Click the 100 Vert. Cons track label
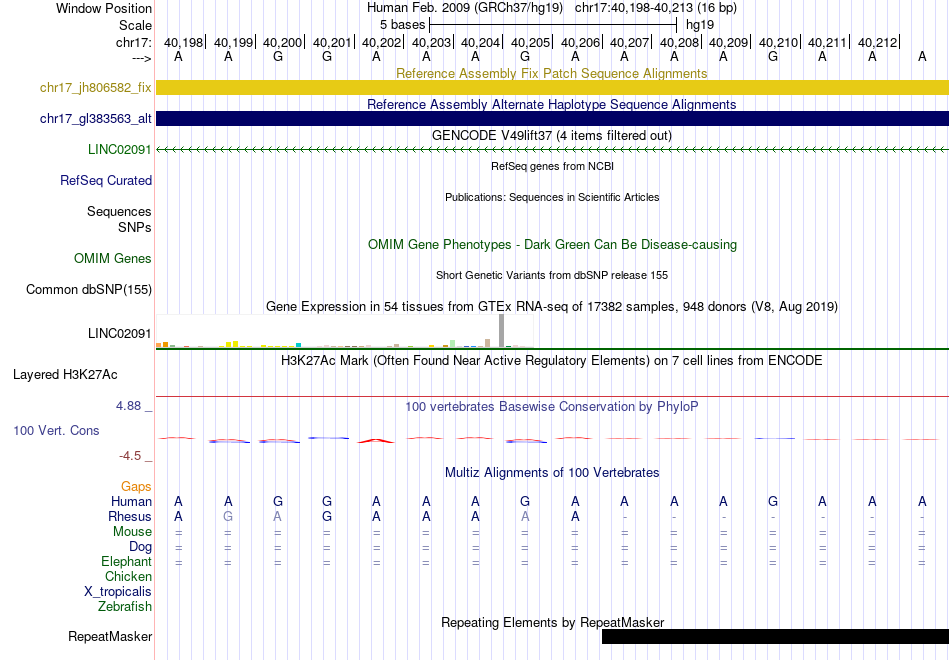The width and height of the screenshot is (950, 660). pyautogui.click(x=56, y=430)
